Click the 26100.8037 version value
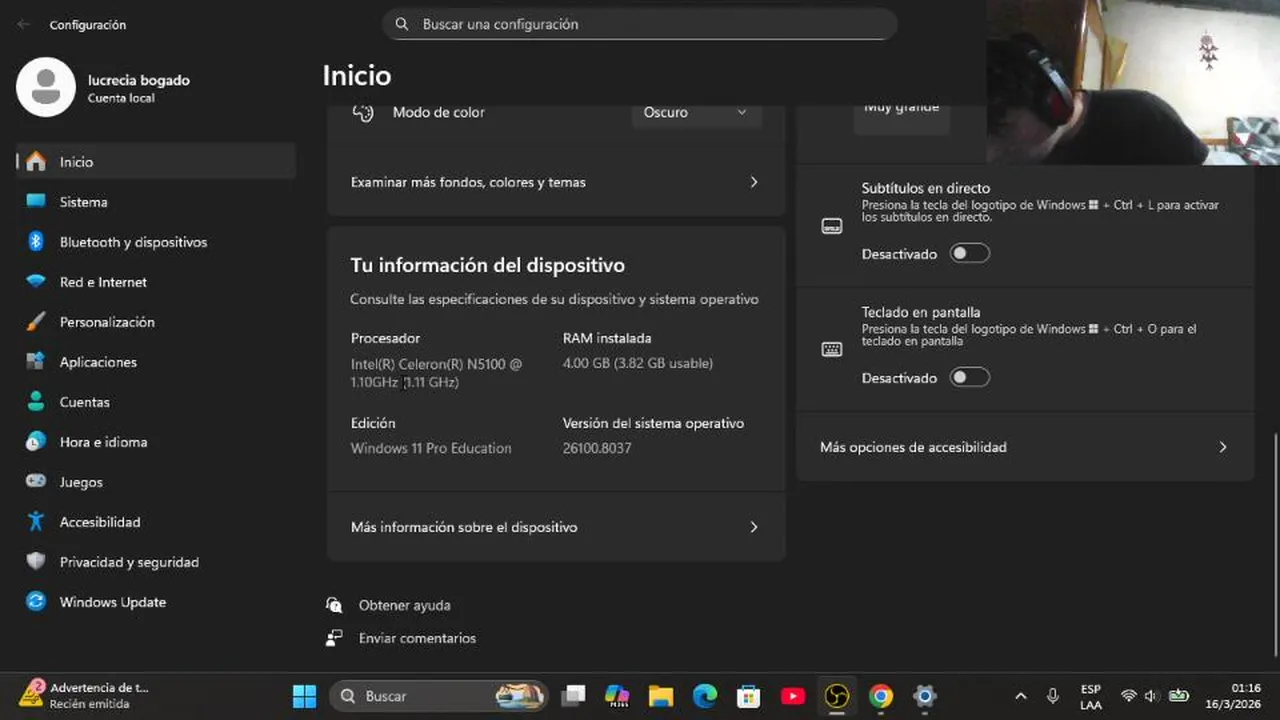Screen dimensions: 1280x720 pos(597,448)
